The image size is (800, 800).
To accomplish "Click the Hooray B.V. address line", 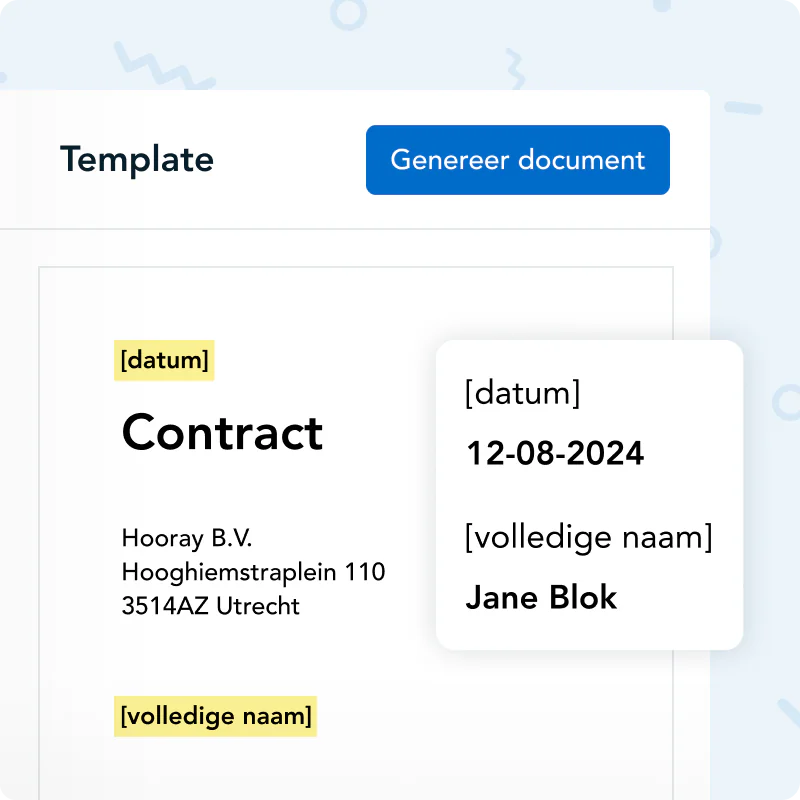I will [187, 538].
